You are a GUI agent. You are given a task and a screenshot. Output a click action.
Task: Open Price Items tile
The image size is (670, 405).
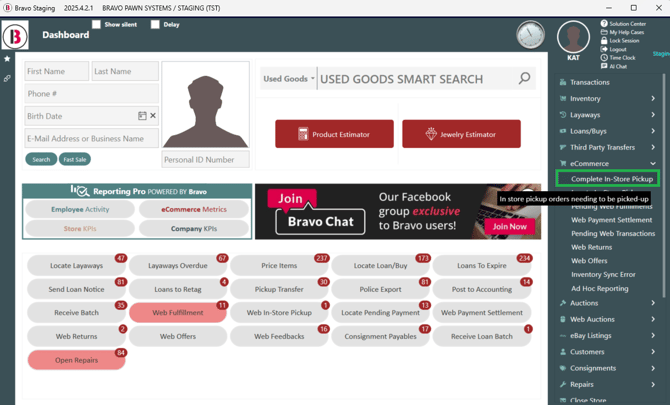click(x=279, y=266)
